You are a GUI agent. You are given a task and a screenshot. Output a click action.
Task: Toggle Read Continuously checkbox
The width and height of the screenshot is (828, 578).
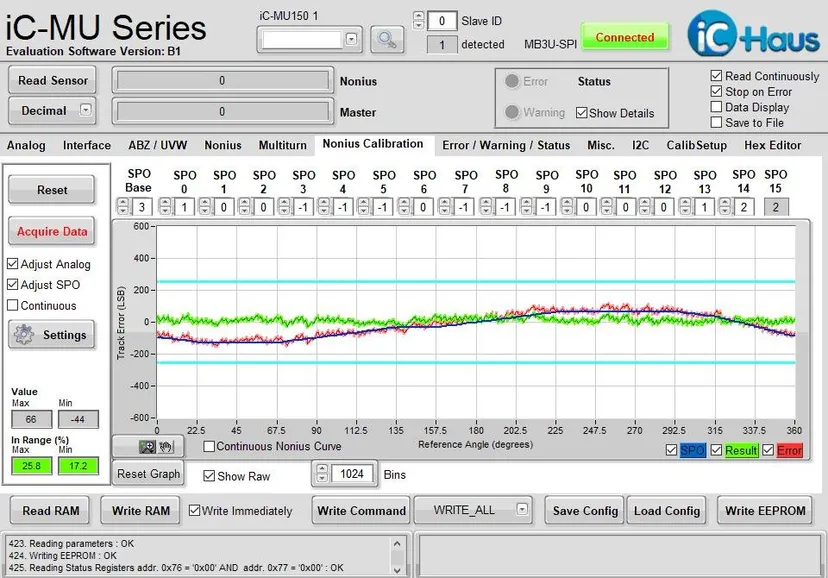coord(716,76)
